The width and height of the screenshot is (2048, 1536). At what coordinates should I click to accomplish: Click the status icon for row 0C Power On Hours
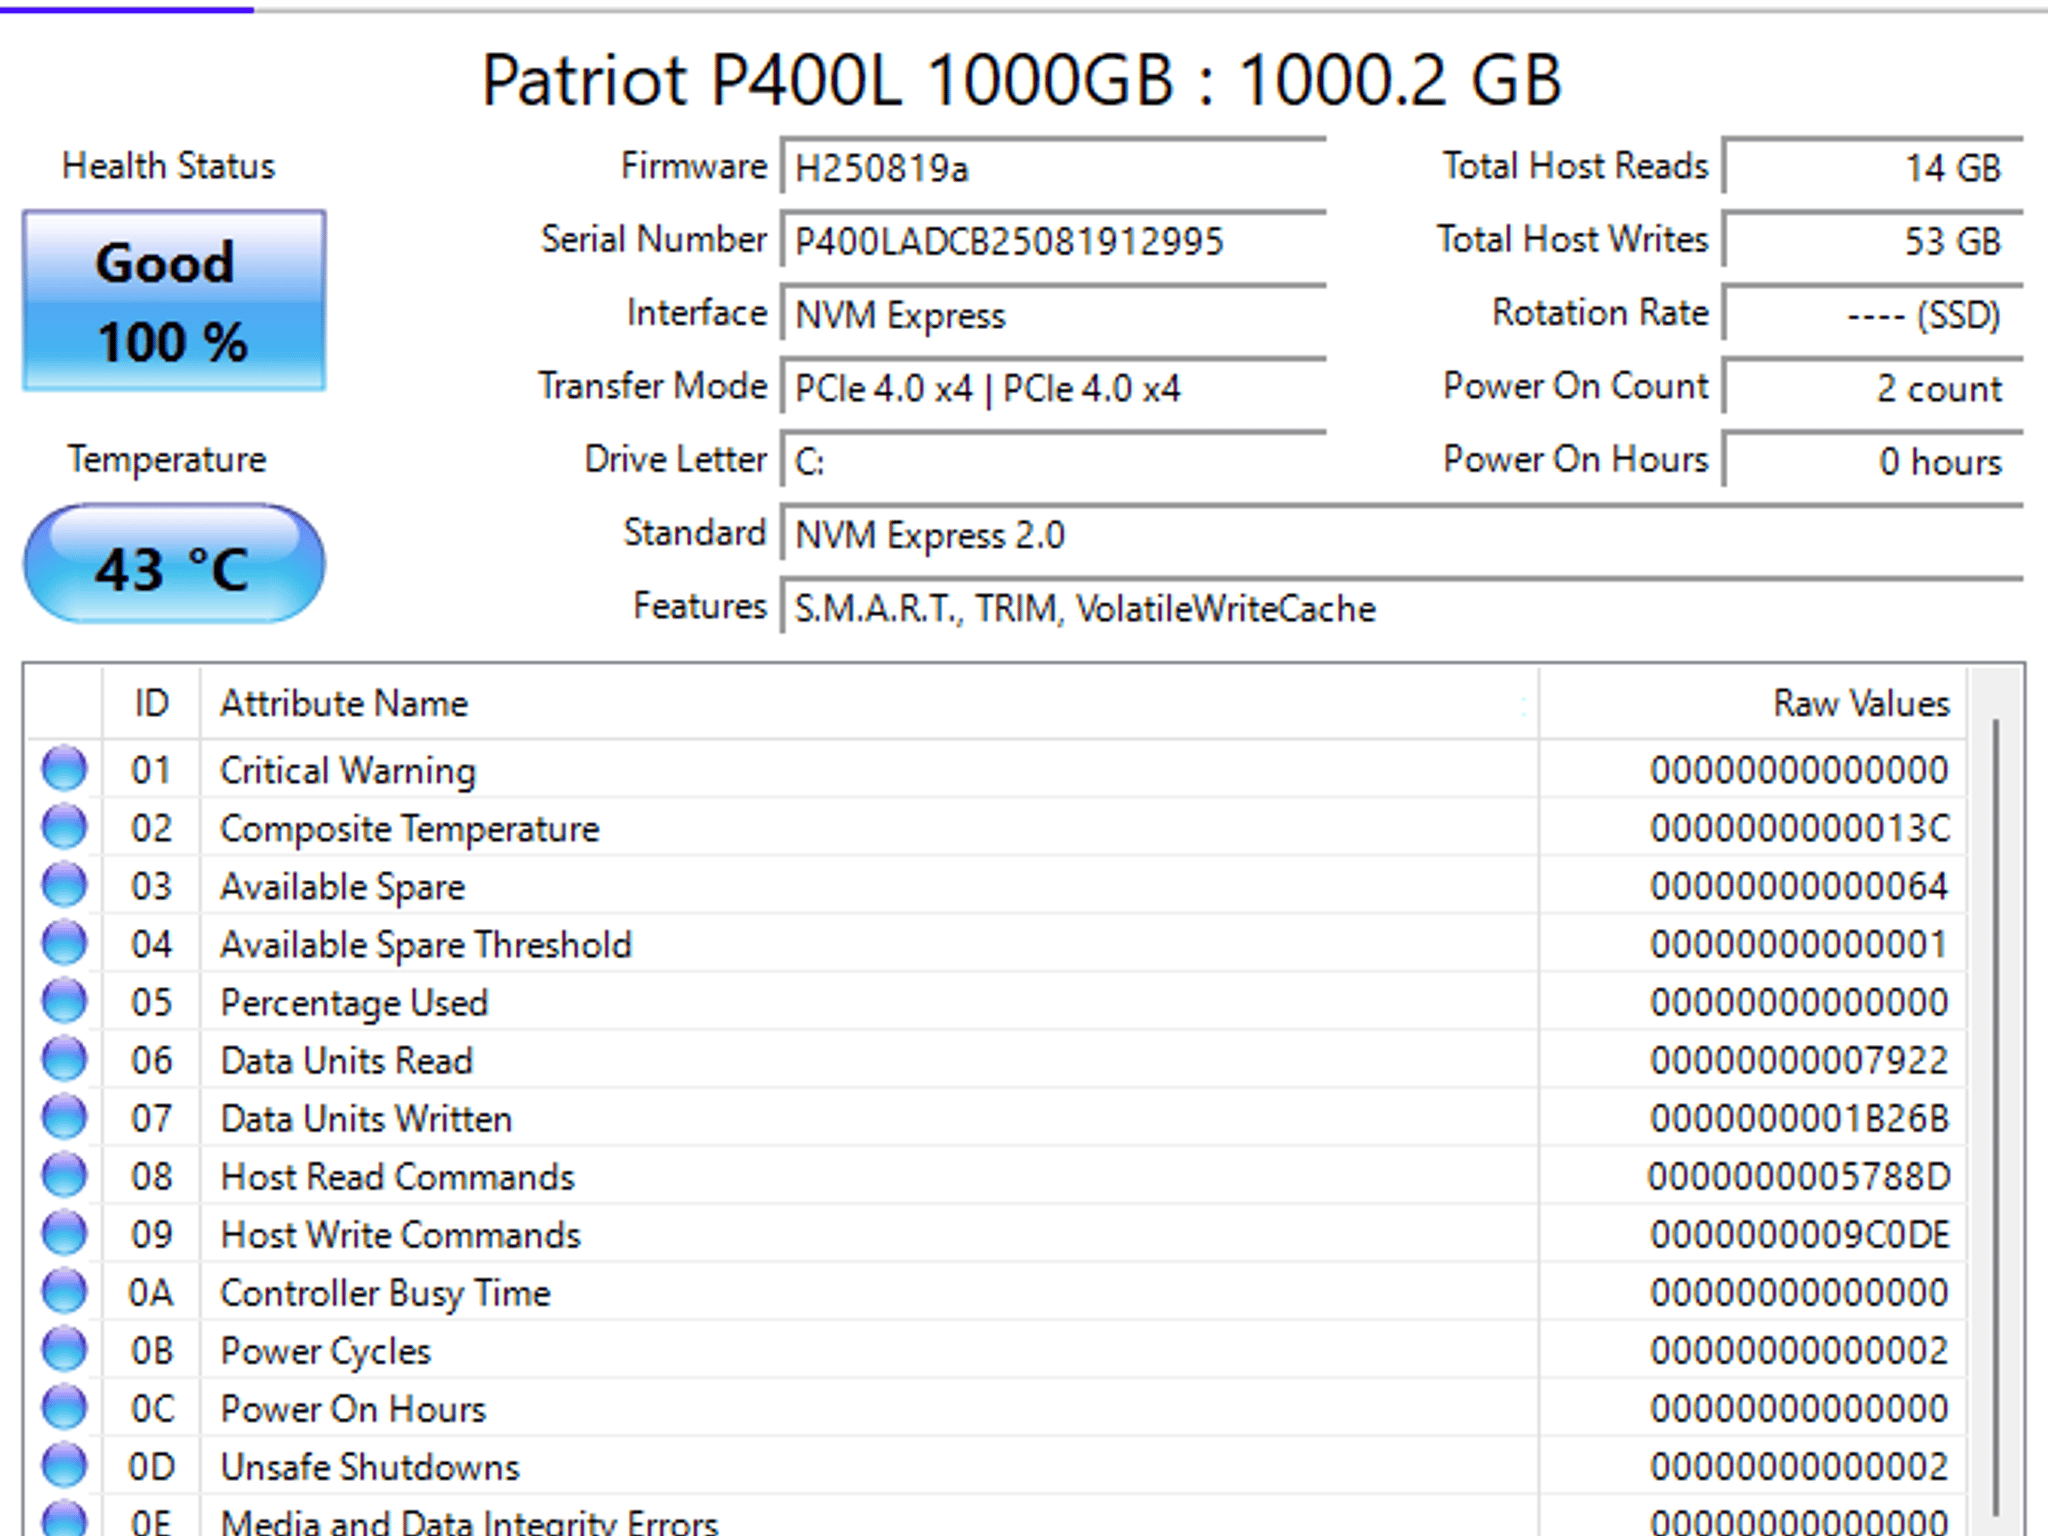tap(65, 1407)
